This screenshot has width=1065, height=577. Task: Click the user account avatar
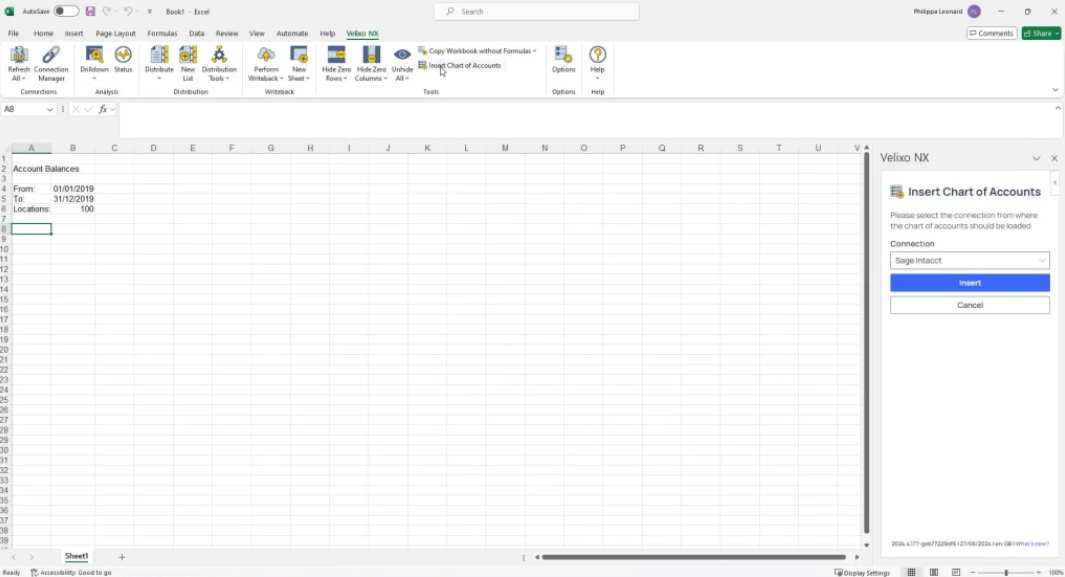[975, 12]
